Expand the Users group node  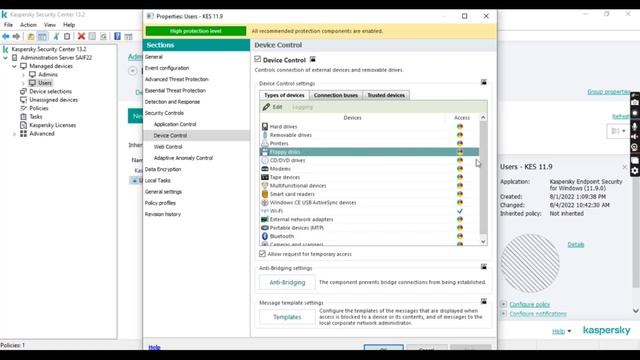[x=23, y=83]
